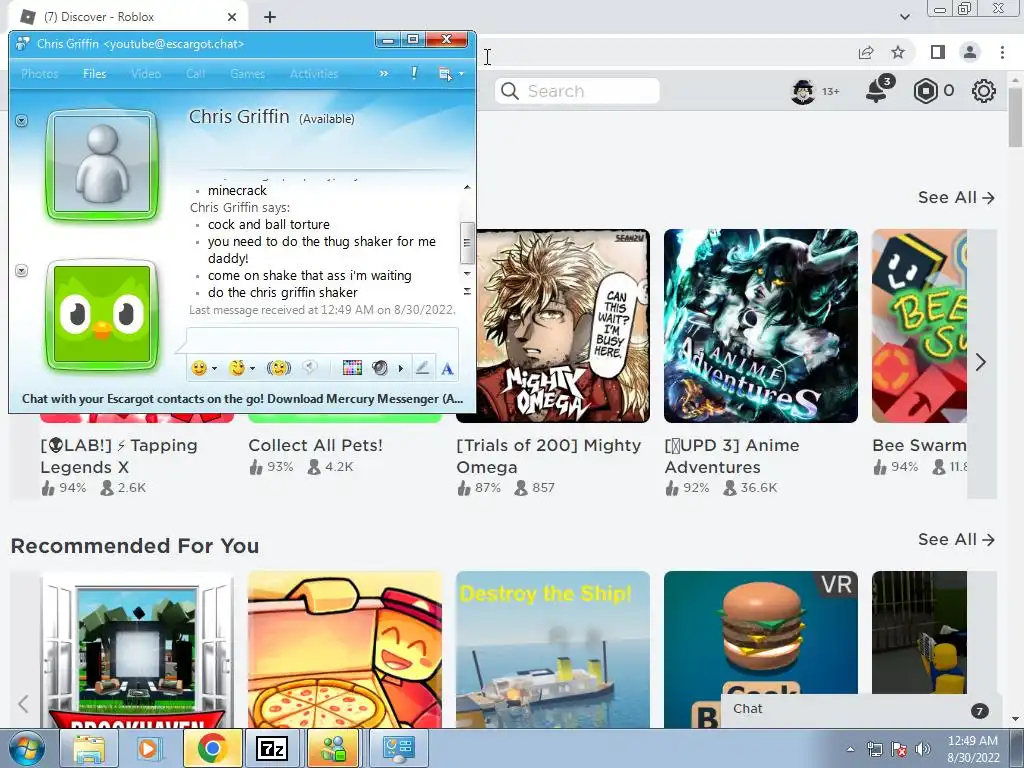The width and height of the screenshot is (1024, 768).
Task: Click Call in the Messenger toolbar
Action: coord(195,74)
